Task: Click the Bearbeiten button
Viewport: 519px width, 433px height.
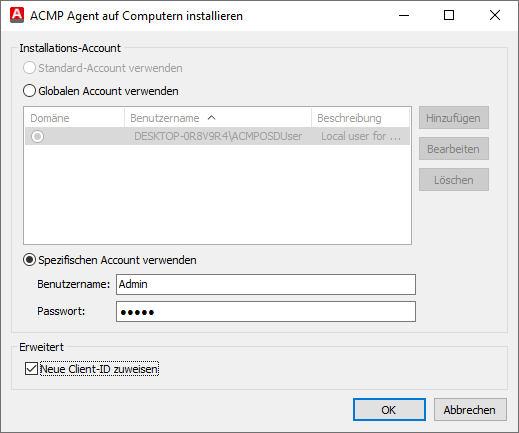Action: [454, 149]
